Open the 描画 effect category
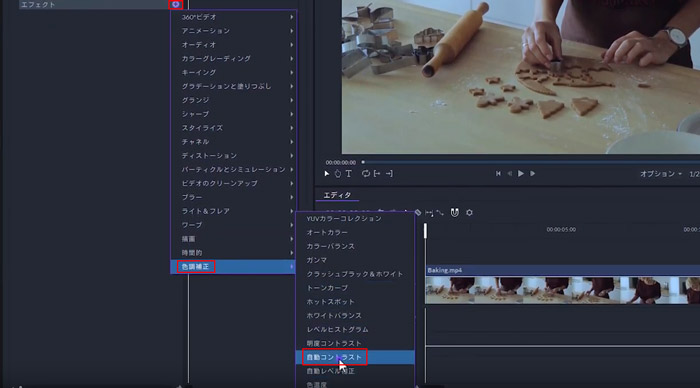This screenshot has height=388, width=700. coord(233,239)
